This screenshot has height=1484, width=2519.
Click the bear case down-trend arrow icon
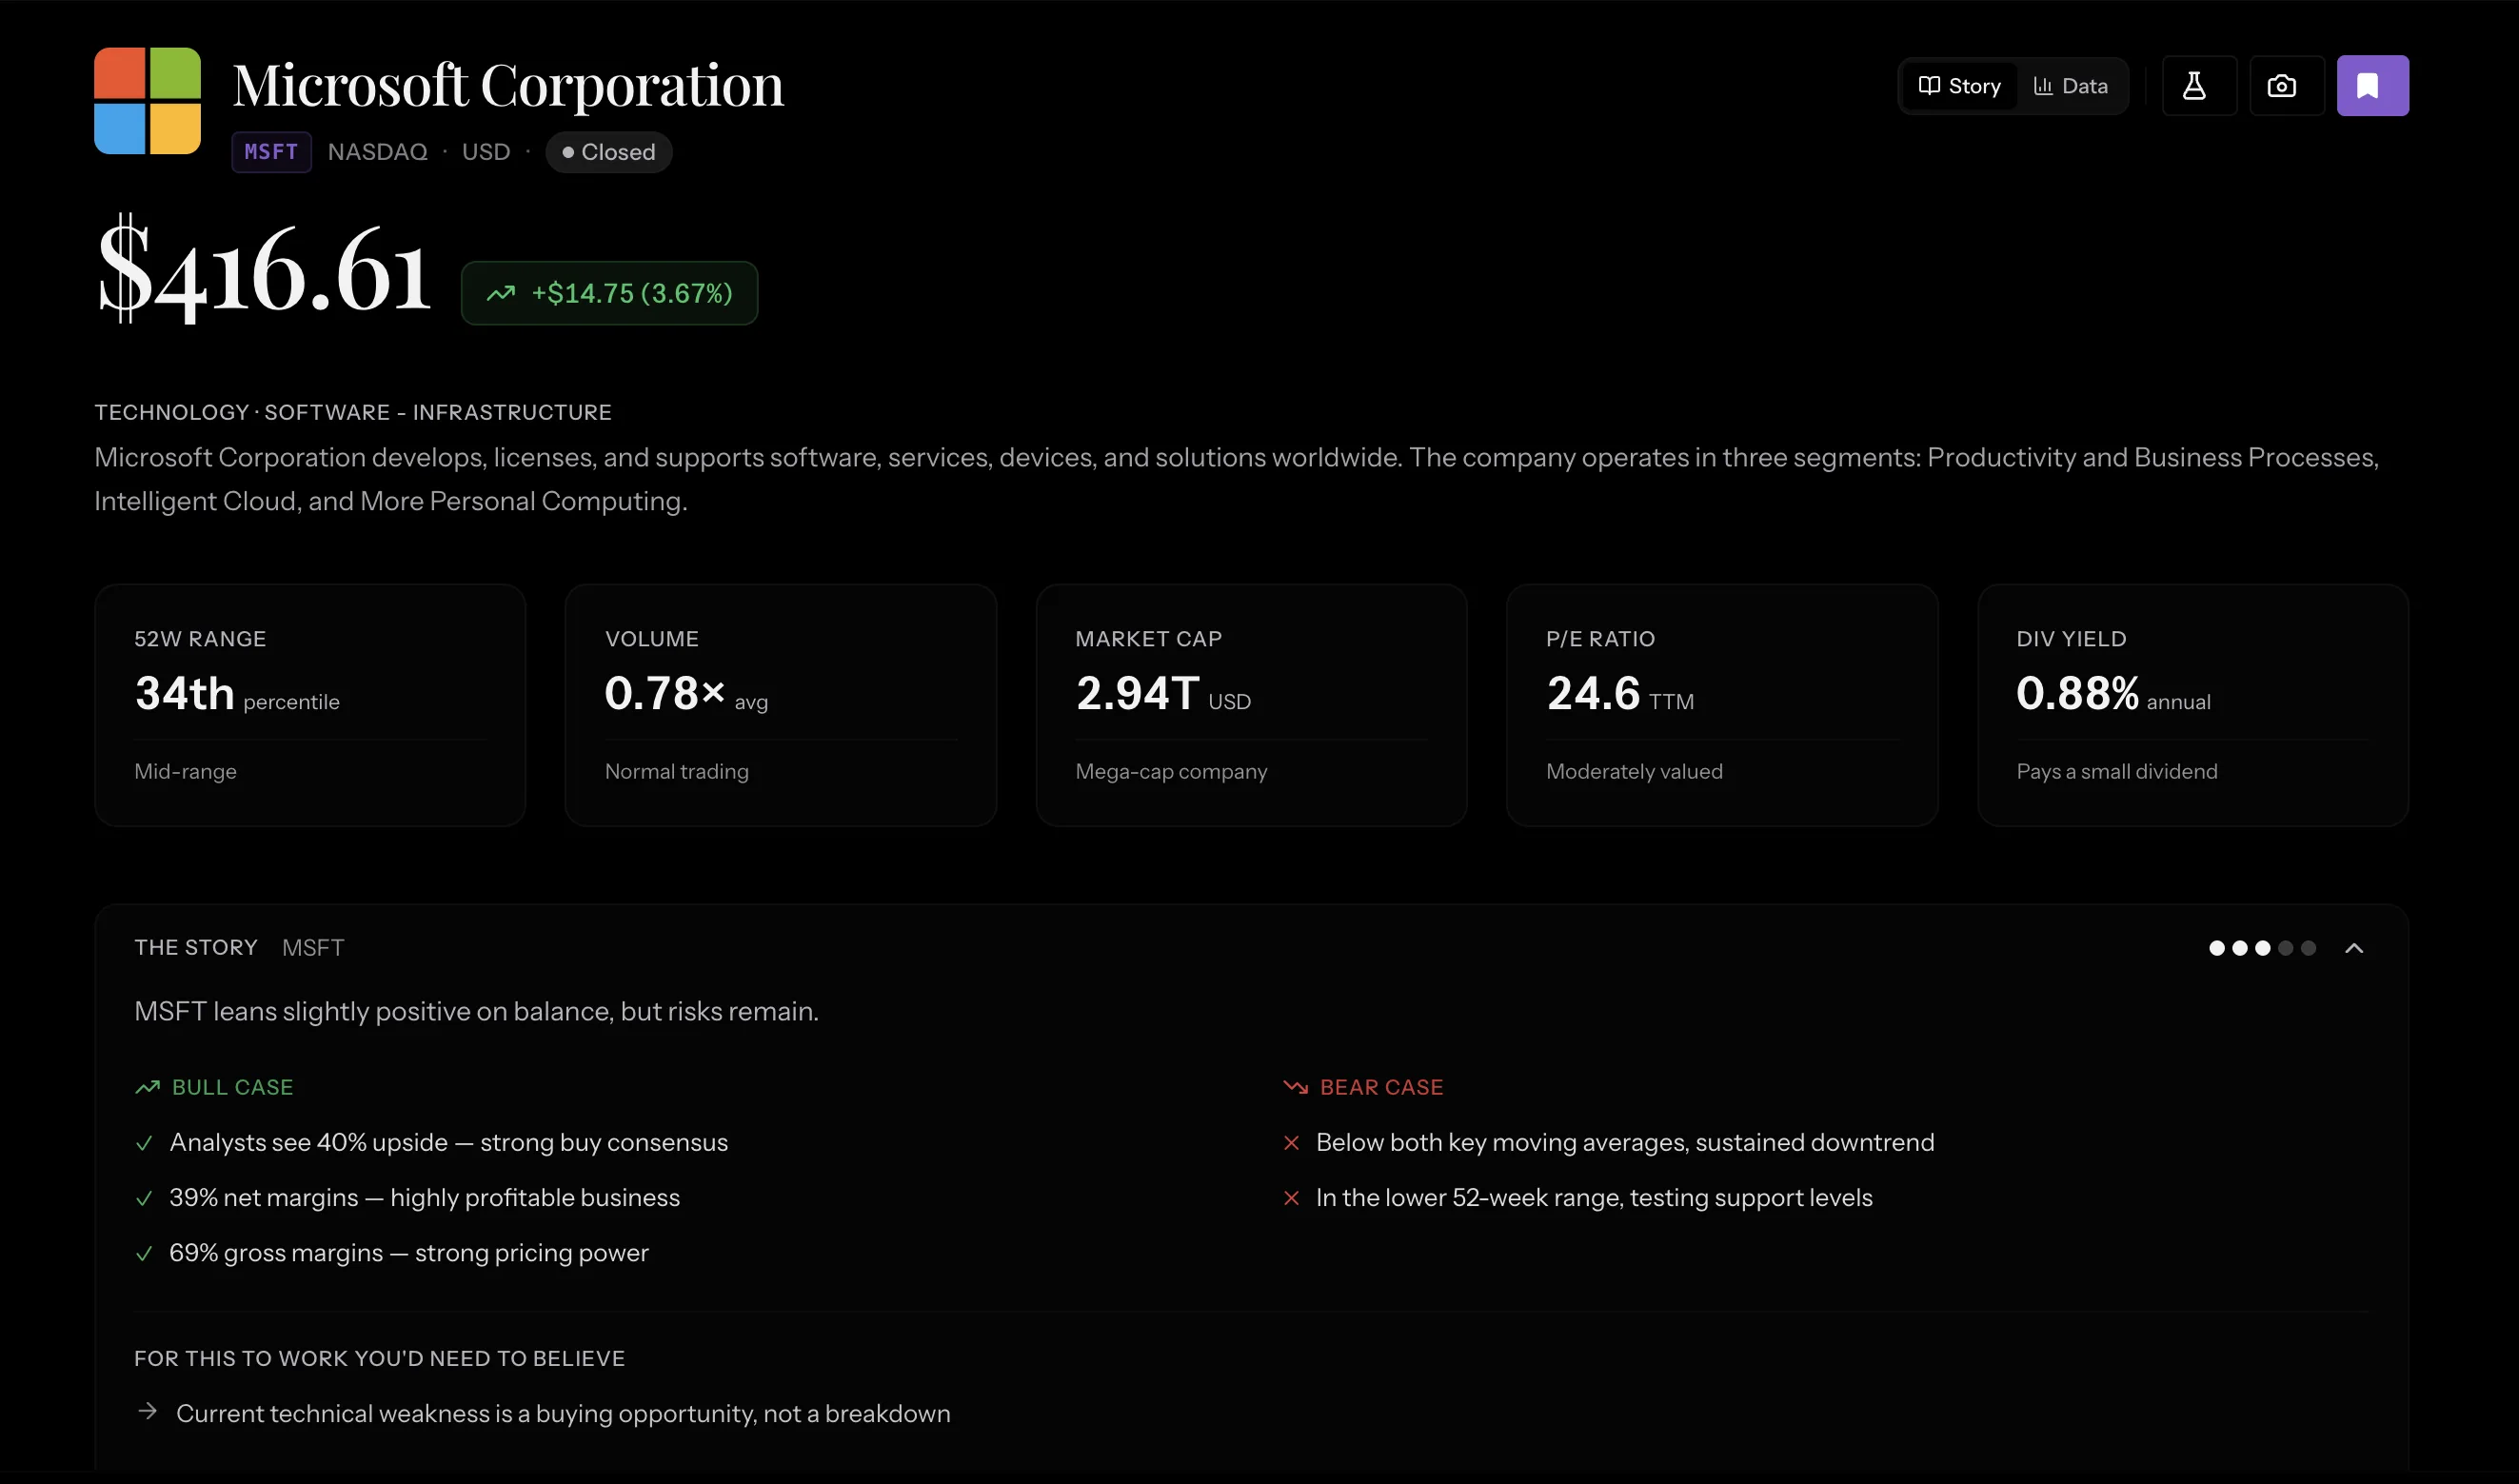tap(1295, 1087)
